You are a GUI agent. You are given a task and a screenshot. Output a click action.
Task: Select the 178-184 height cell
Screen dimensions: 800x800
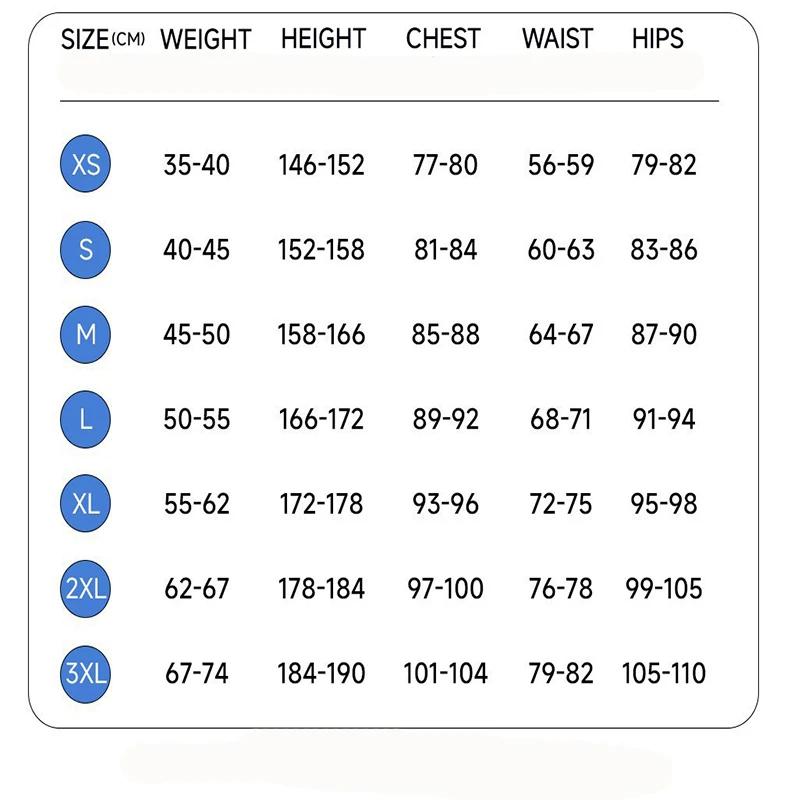tap(321, 589)
